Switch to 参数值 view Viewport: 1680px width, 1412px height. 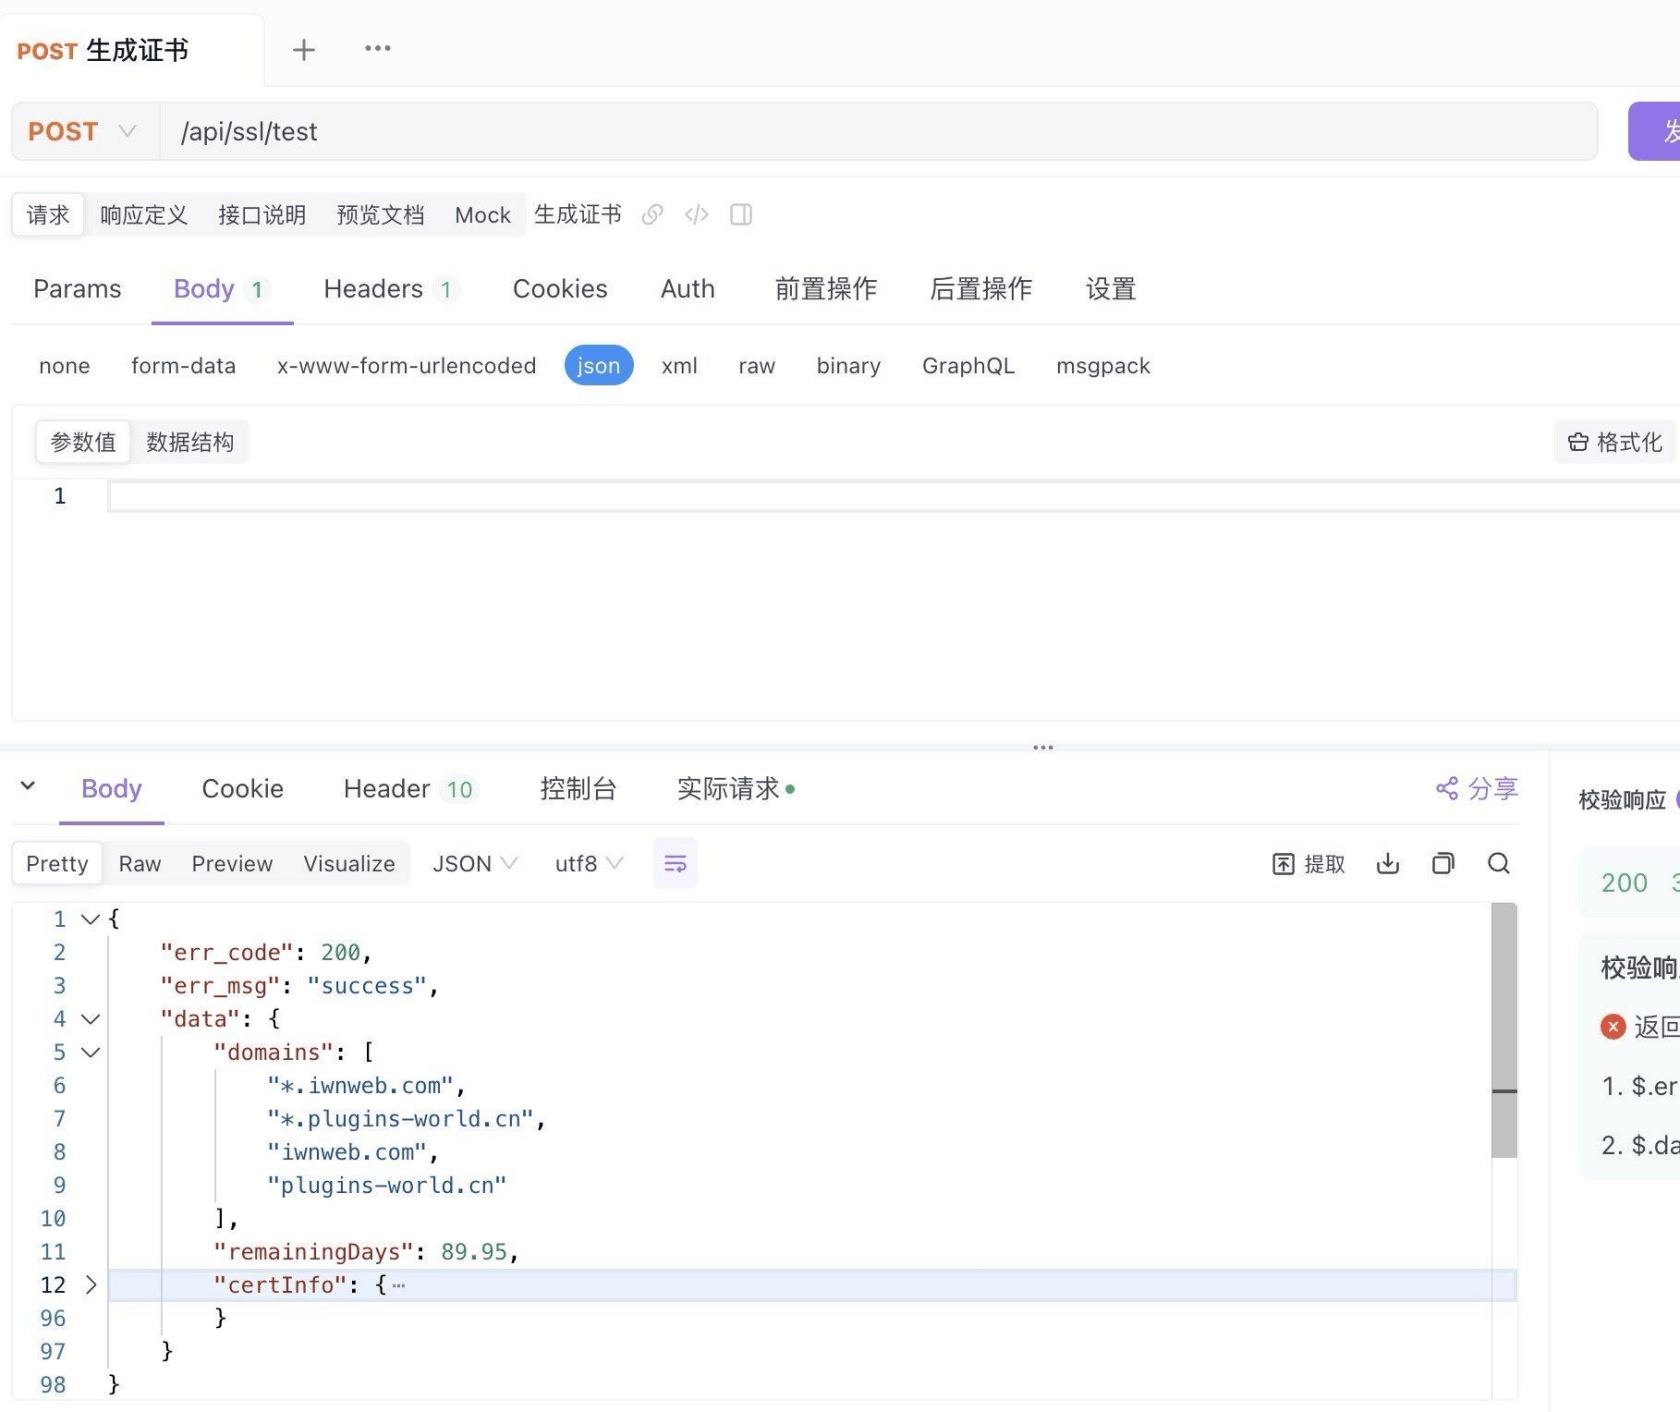83,442
